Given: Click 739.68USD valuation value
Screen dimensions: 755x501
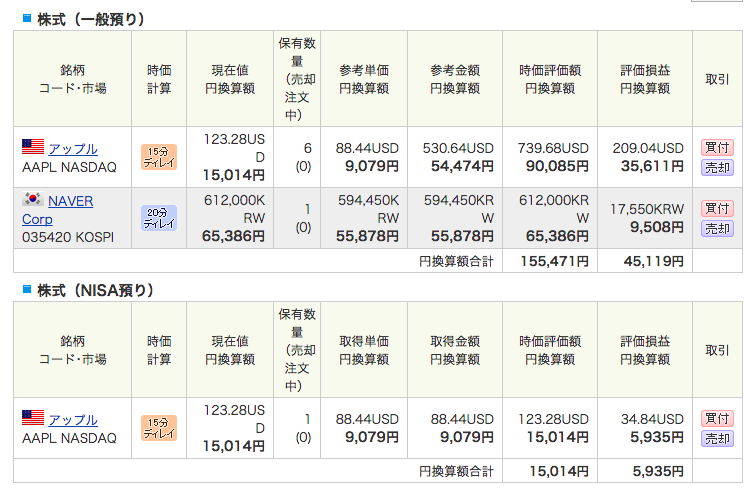Looking at the screenshot, I should (x=553, y=148).
